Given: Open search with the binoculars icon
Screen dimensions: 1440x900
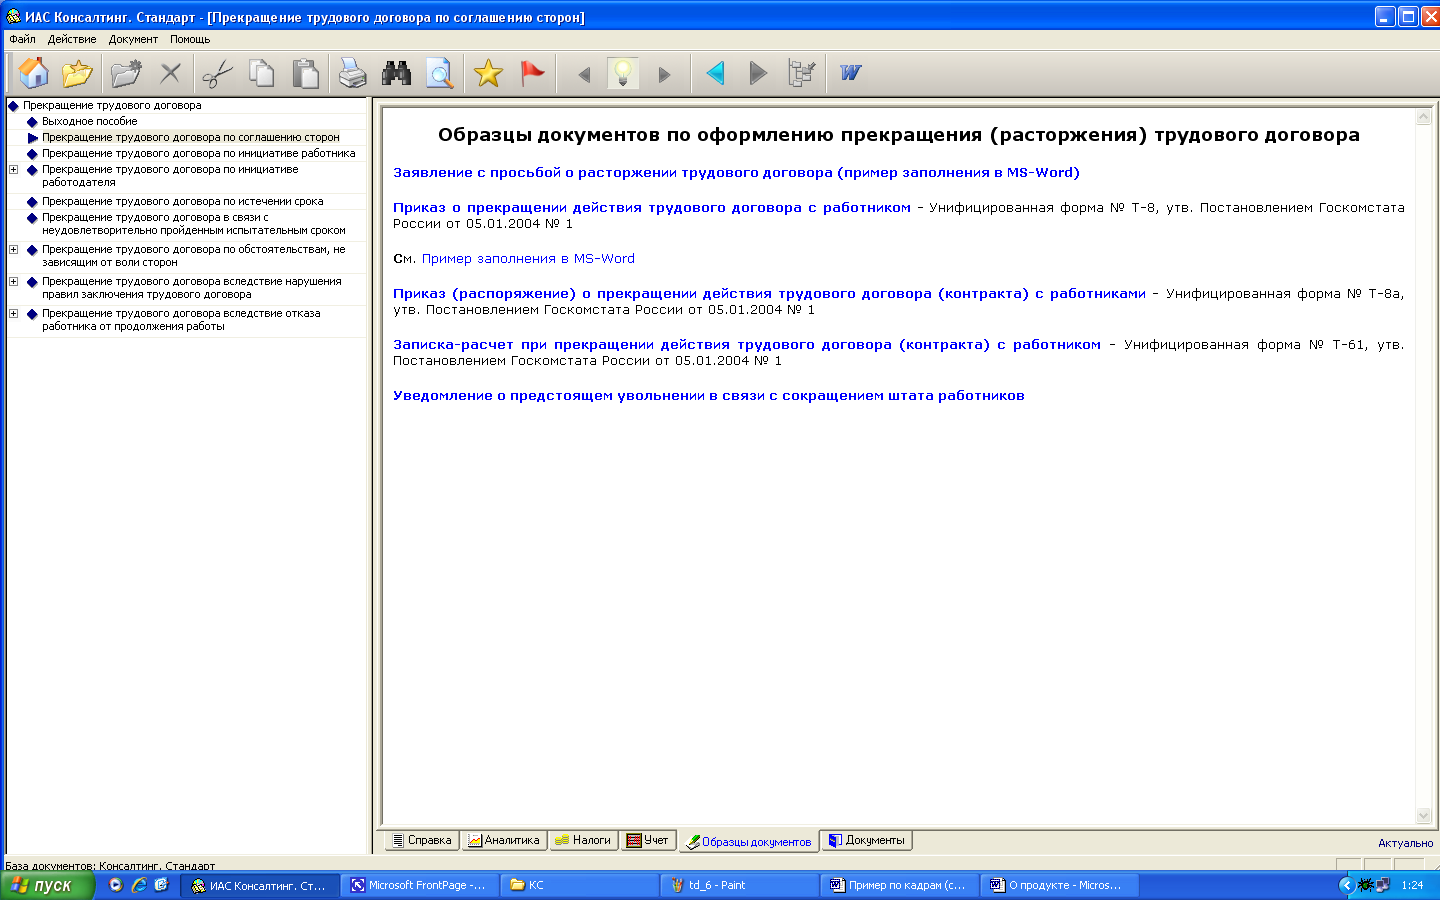Looking at the screenshot, I should point(396,73).
